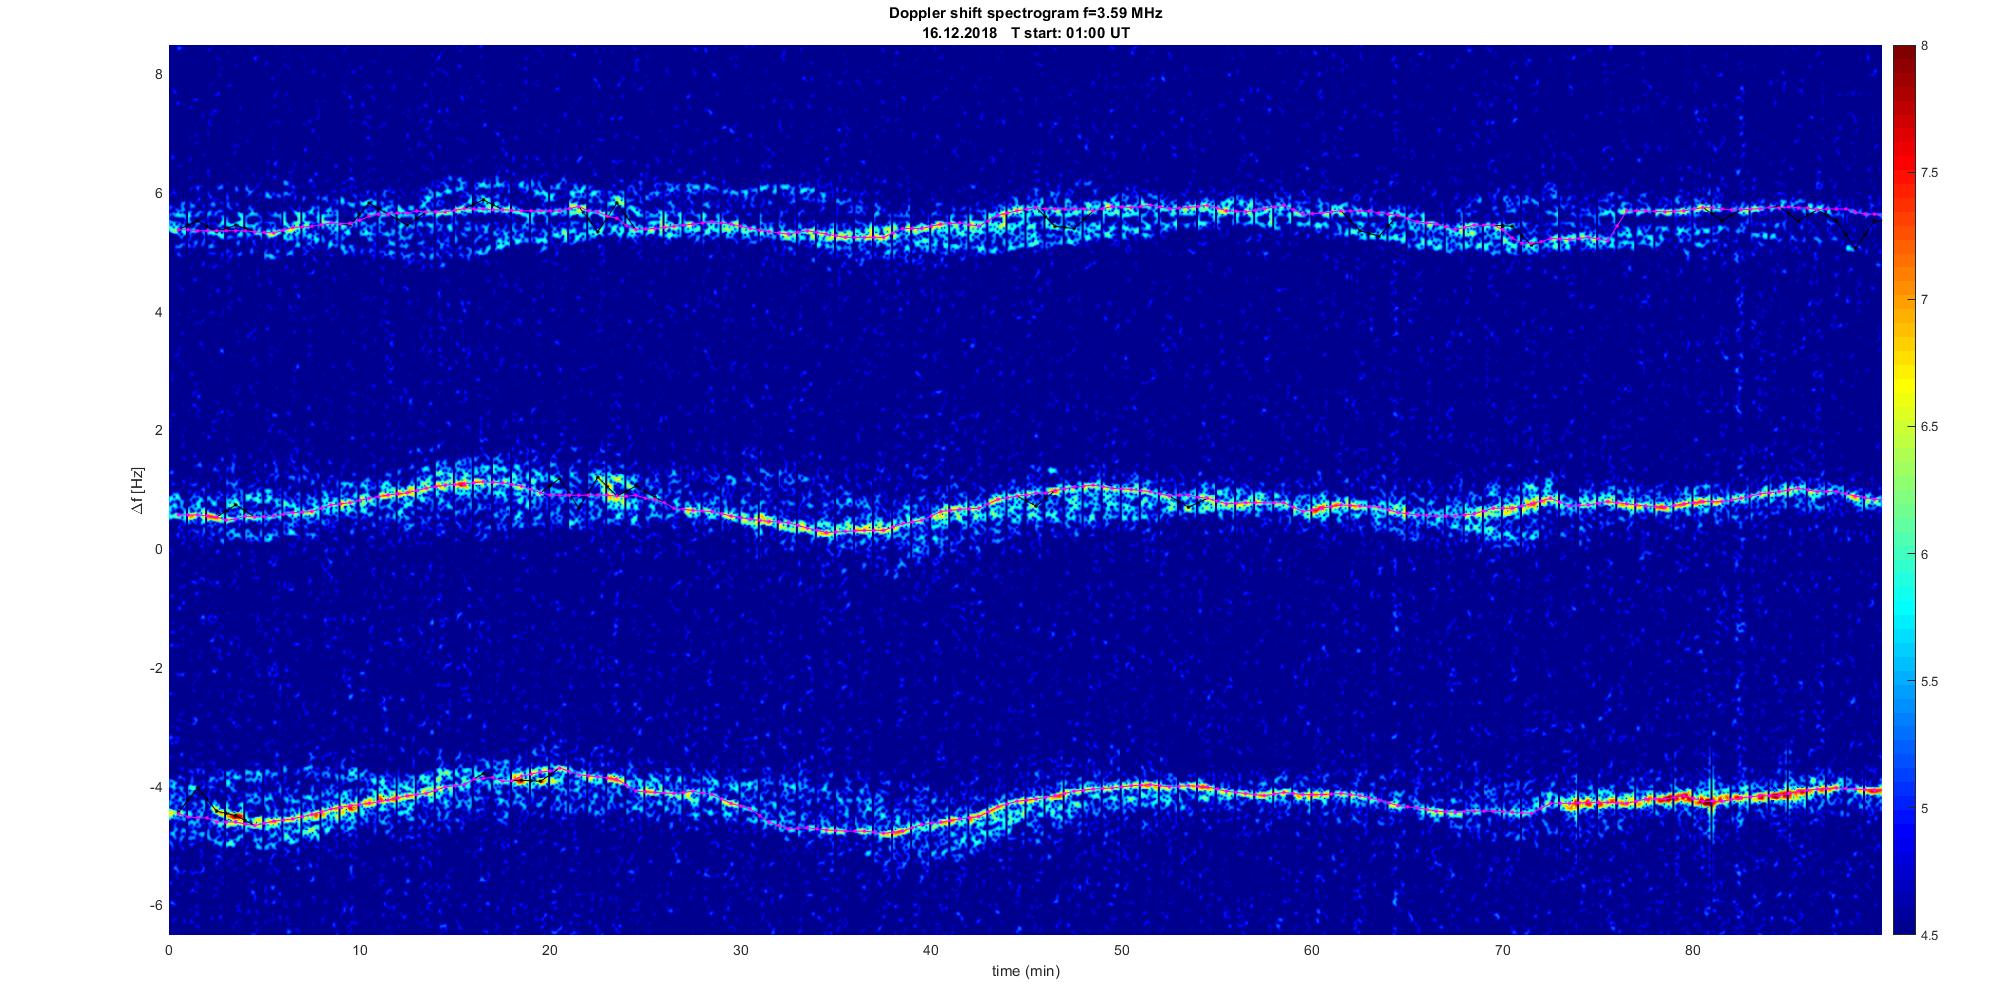This screenshot has width=2000, height=1003.
Task: Click the upper Doppler trace near 6 Hz
Action: pos(1025,220)
